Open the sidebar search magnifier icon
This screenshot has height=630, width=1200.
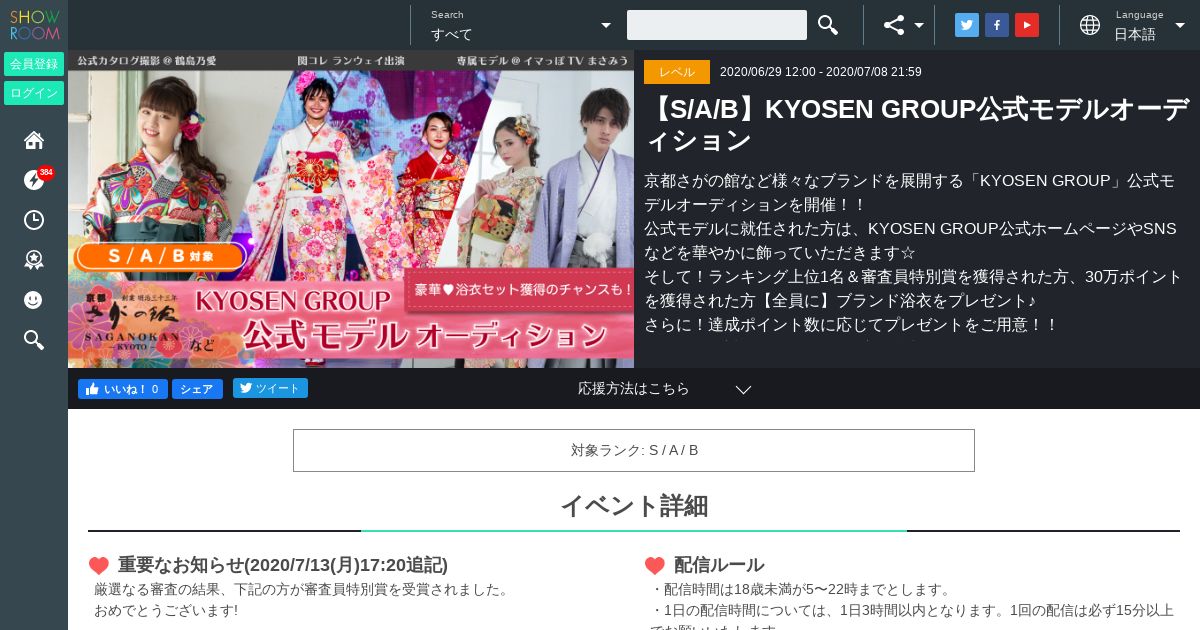tap(34, 340)
